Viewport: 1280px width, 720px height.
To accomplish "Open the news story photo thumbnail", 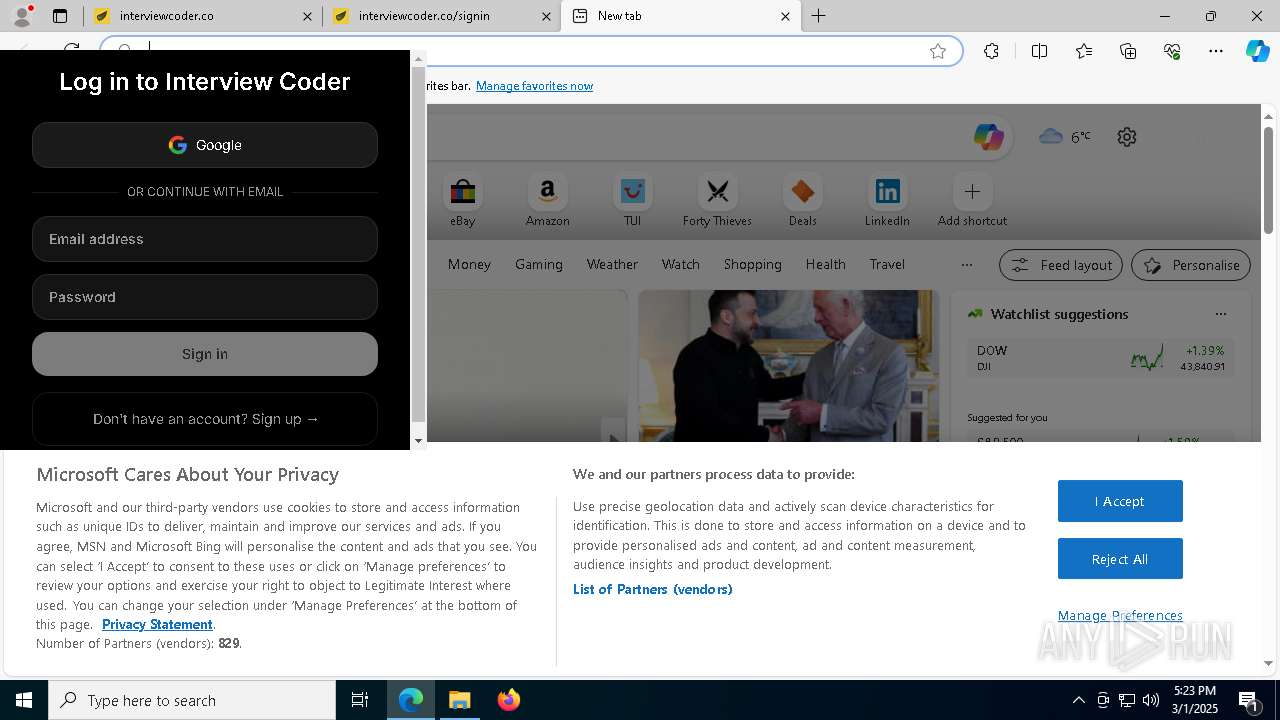I will [x=789, y=365].
